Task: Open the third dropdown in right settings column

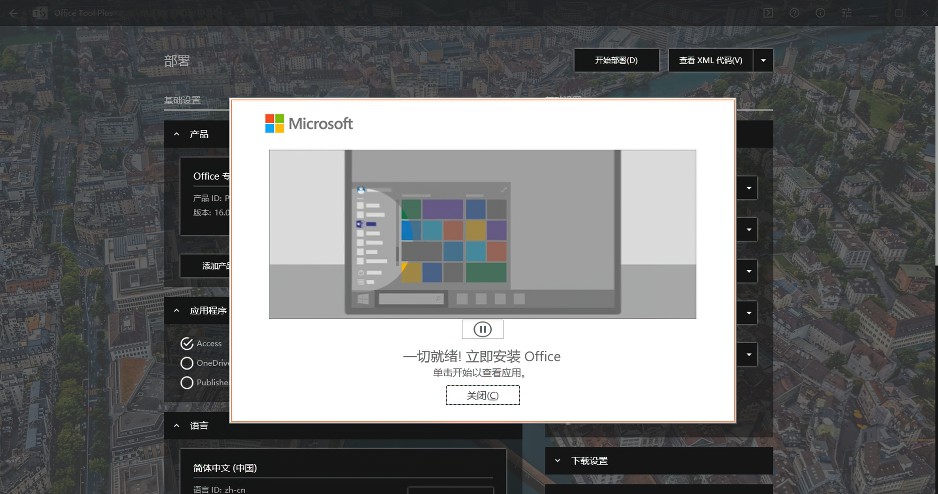Action: (748, 272)
